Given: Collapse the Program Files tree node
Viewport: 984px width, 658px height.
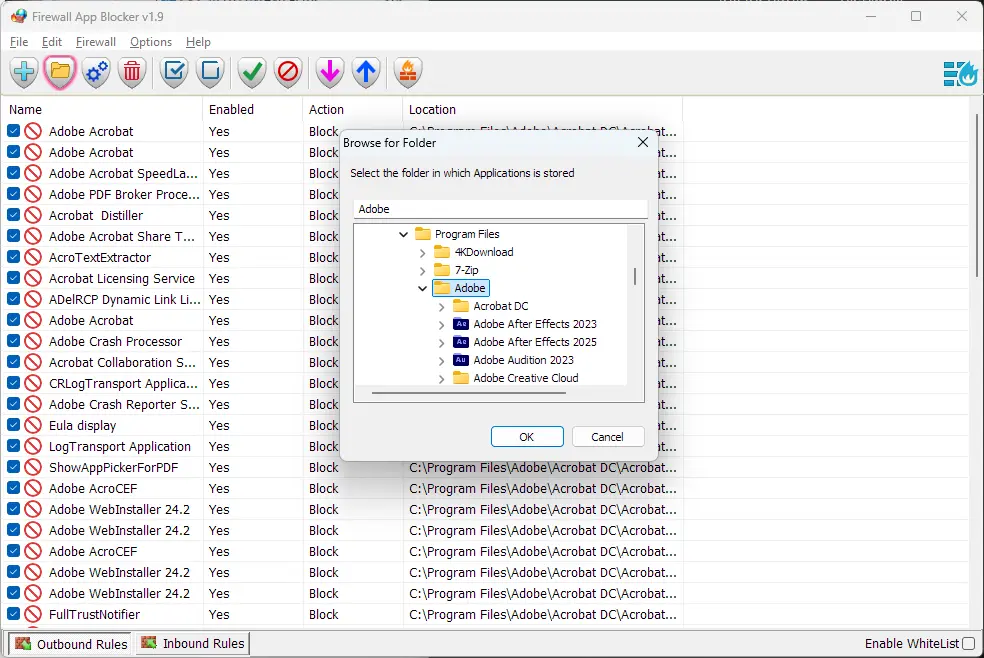Looking at the screenshot, I should tap(404, 235).
